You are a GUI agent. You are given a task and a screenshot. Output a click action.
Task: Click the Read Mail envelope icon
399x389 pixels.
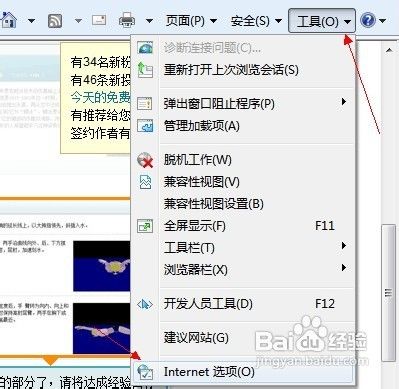(99, 20)
